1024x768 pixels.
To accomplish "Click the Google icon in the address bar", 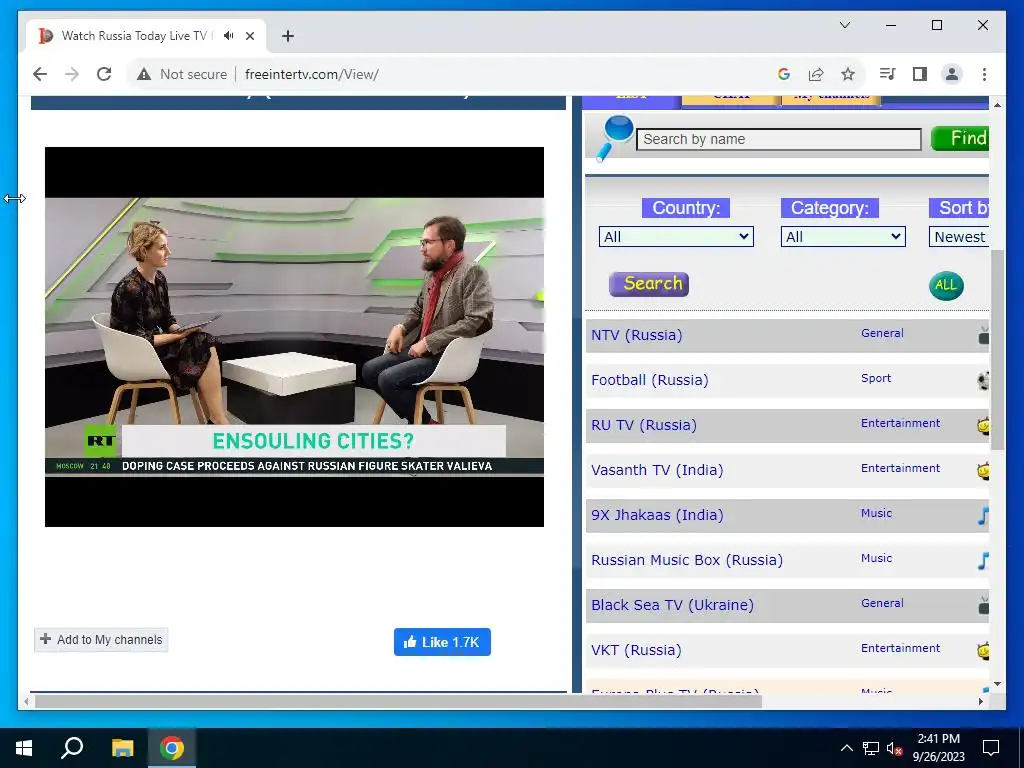I will pos(784,74).
